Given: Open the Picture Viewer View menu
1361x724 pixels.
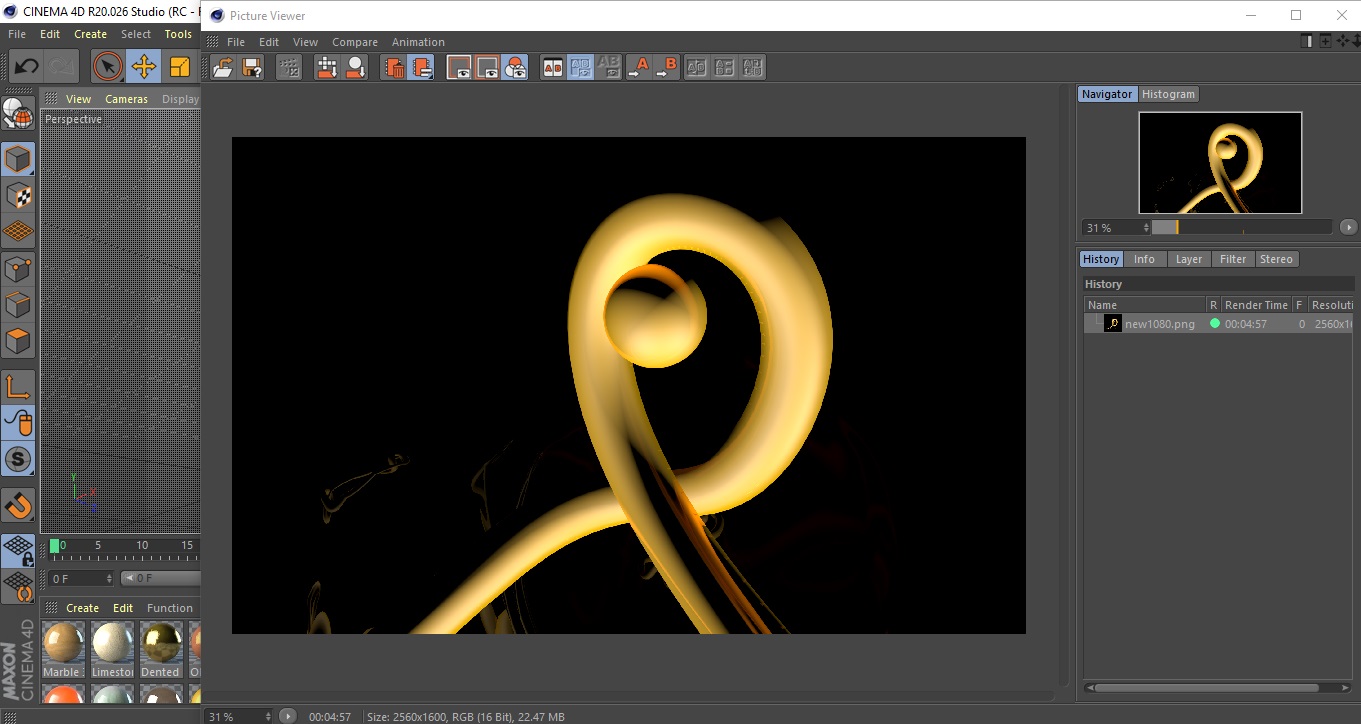Looking at the screenshot, I should coord(305,42).
